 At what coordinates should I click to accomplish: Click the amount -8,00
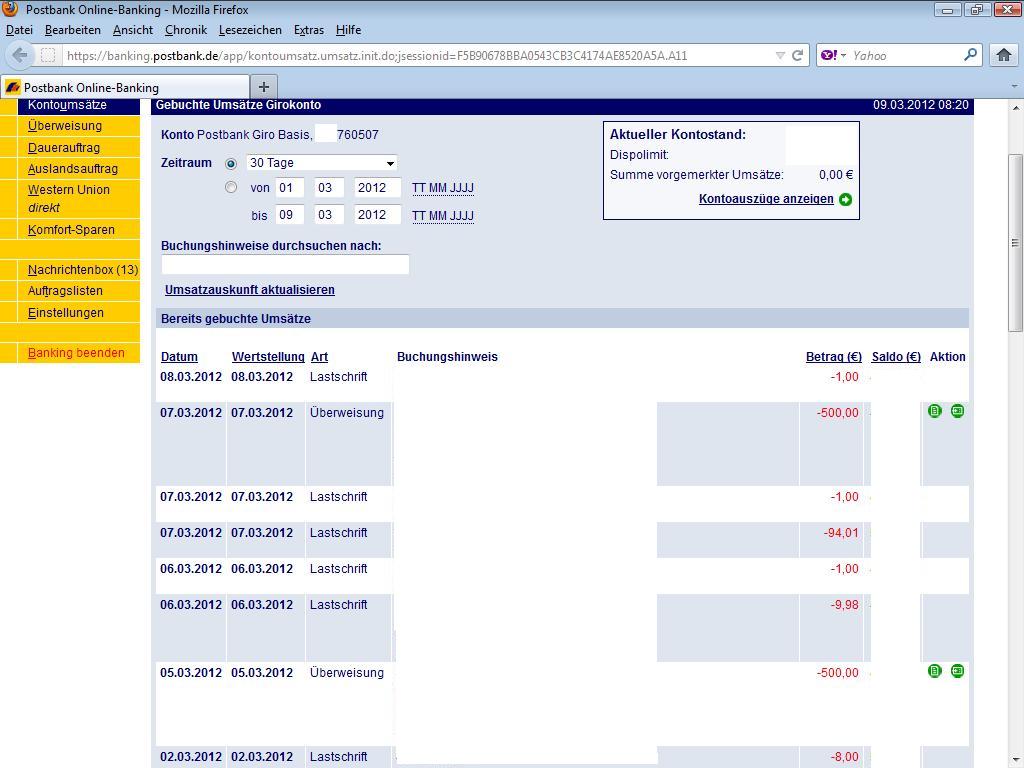pos(844,757)
